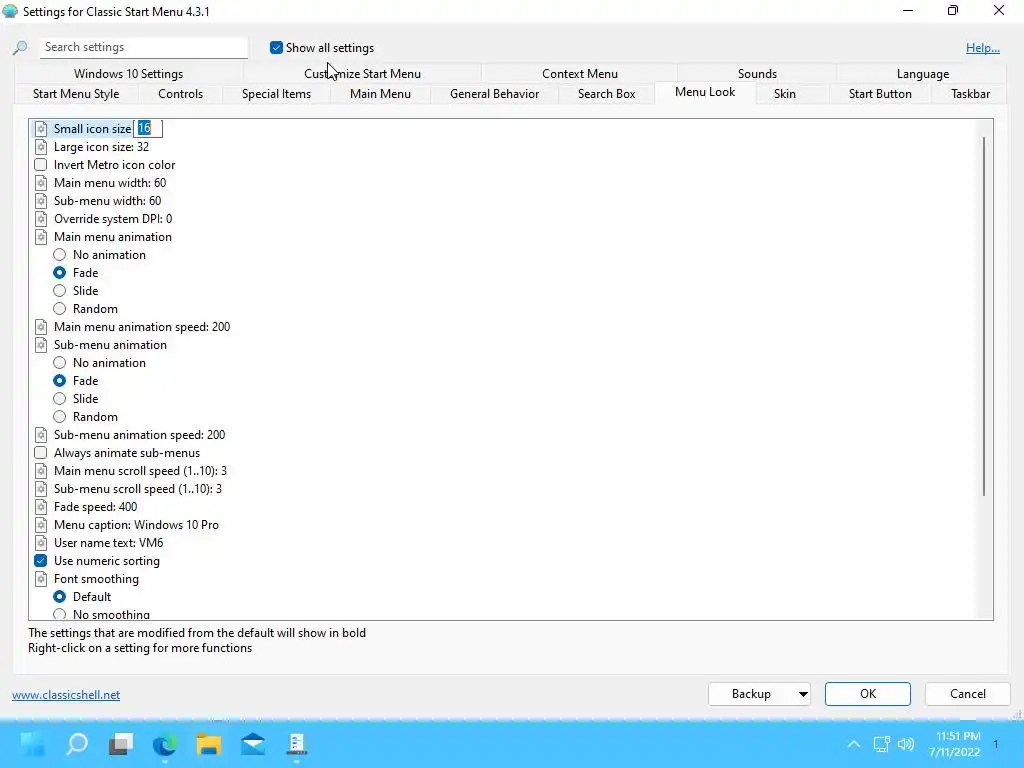Image resolution: width=1024 pixels, height=768 pixels.
Task: Click the icon beside Main menu scroll speed
Action: tap(40, 471)
